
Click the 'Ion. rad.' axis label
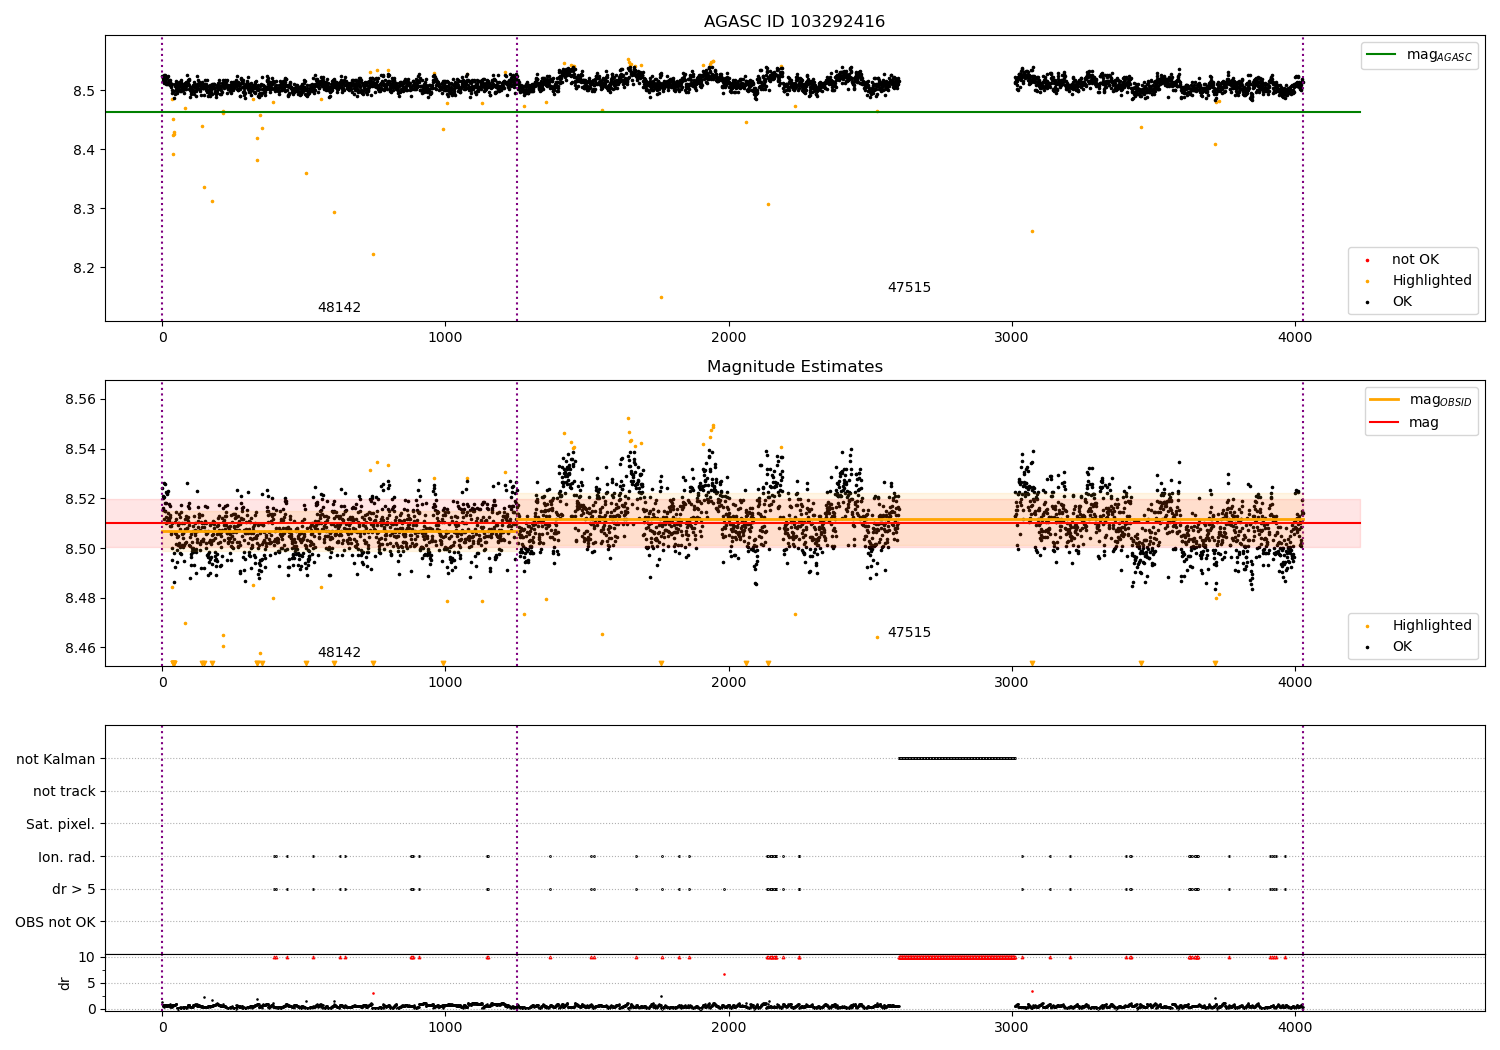(67, 857)
